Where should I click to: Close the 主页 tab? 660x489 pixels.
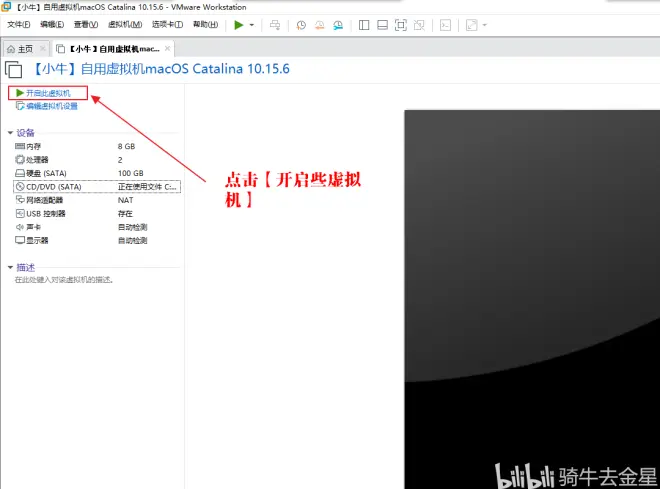click(x=43, y=48)
